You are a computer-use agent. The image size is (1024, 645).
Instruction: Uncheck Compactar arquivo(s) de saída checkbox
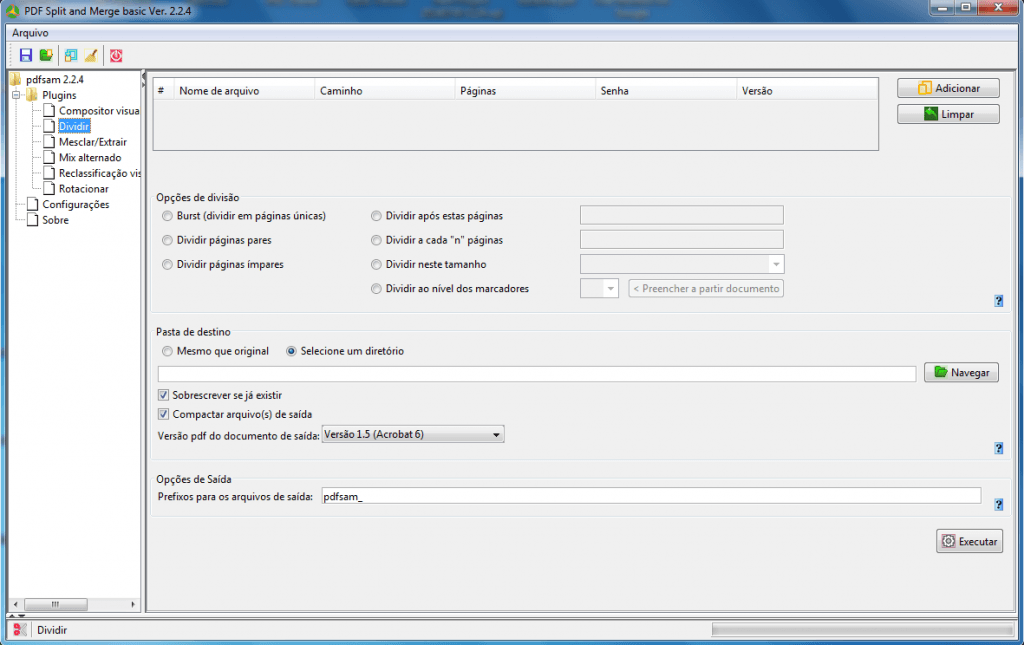click(163, 414)
